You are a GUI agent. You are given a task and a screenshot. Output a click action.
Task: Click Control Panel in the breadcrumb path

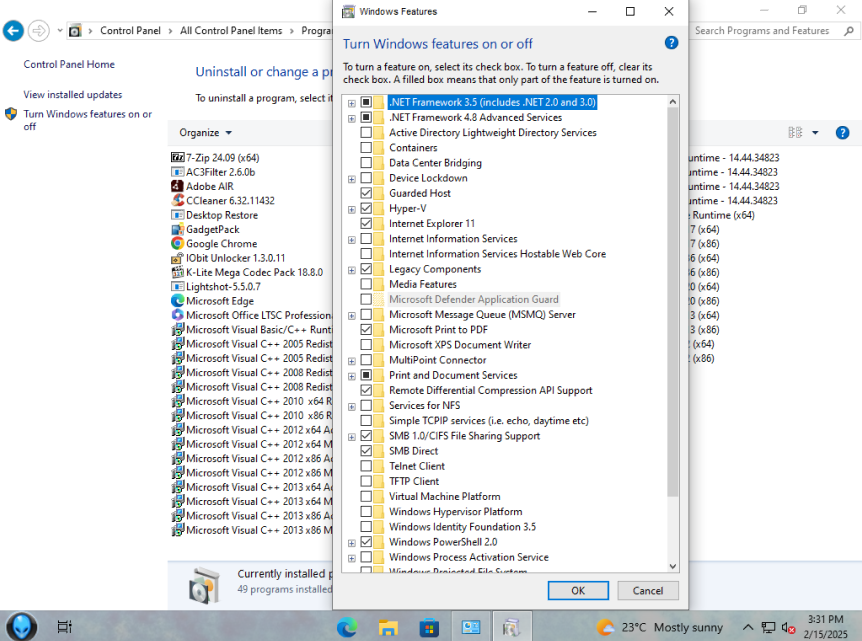[x=130, y=31]
